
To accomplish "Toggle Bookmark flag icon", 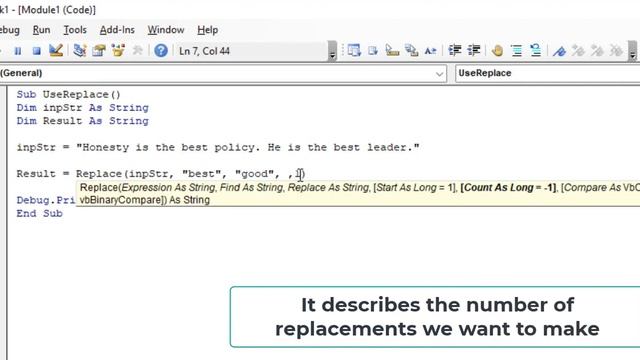I will (559, 51).
